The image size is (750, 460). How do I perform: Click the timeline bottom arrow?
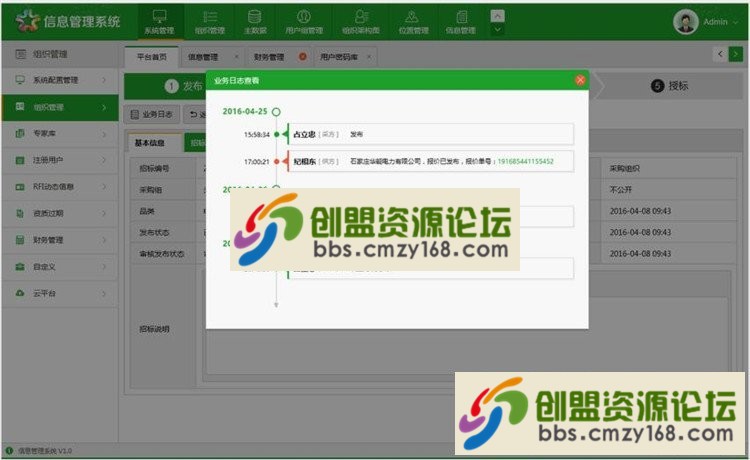[276, 305]
